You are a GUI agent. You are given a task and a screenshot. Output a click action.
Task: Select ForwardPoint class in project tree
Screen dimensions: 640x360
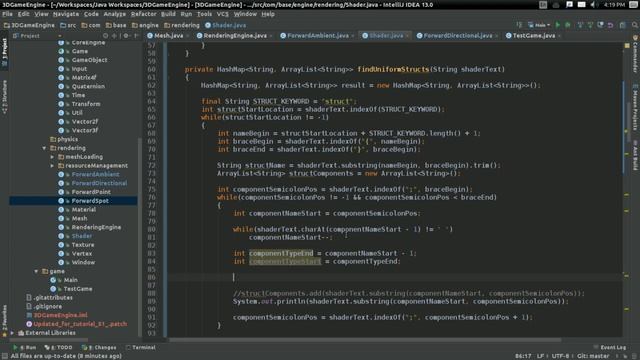(x=91, y=192)
